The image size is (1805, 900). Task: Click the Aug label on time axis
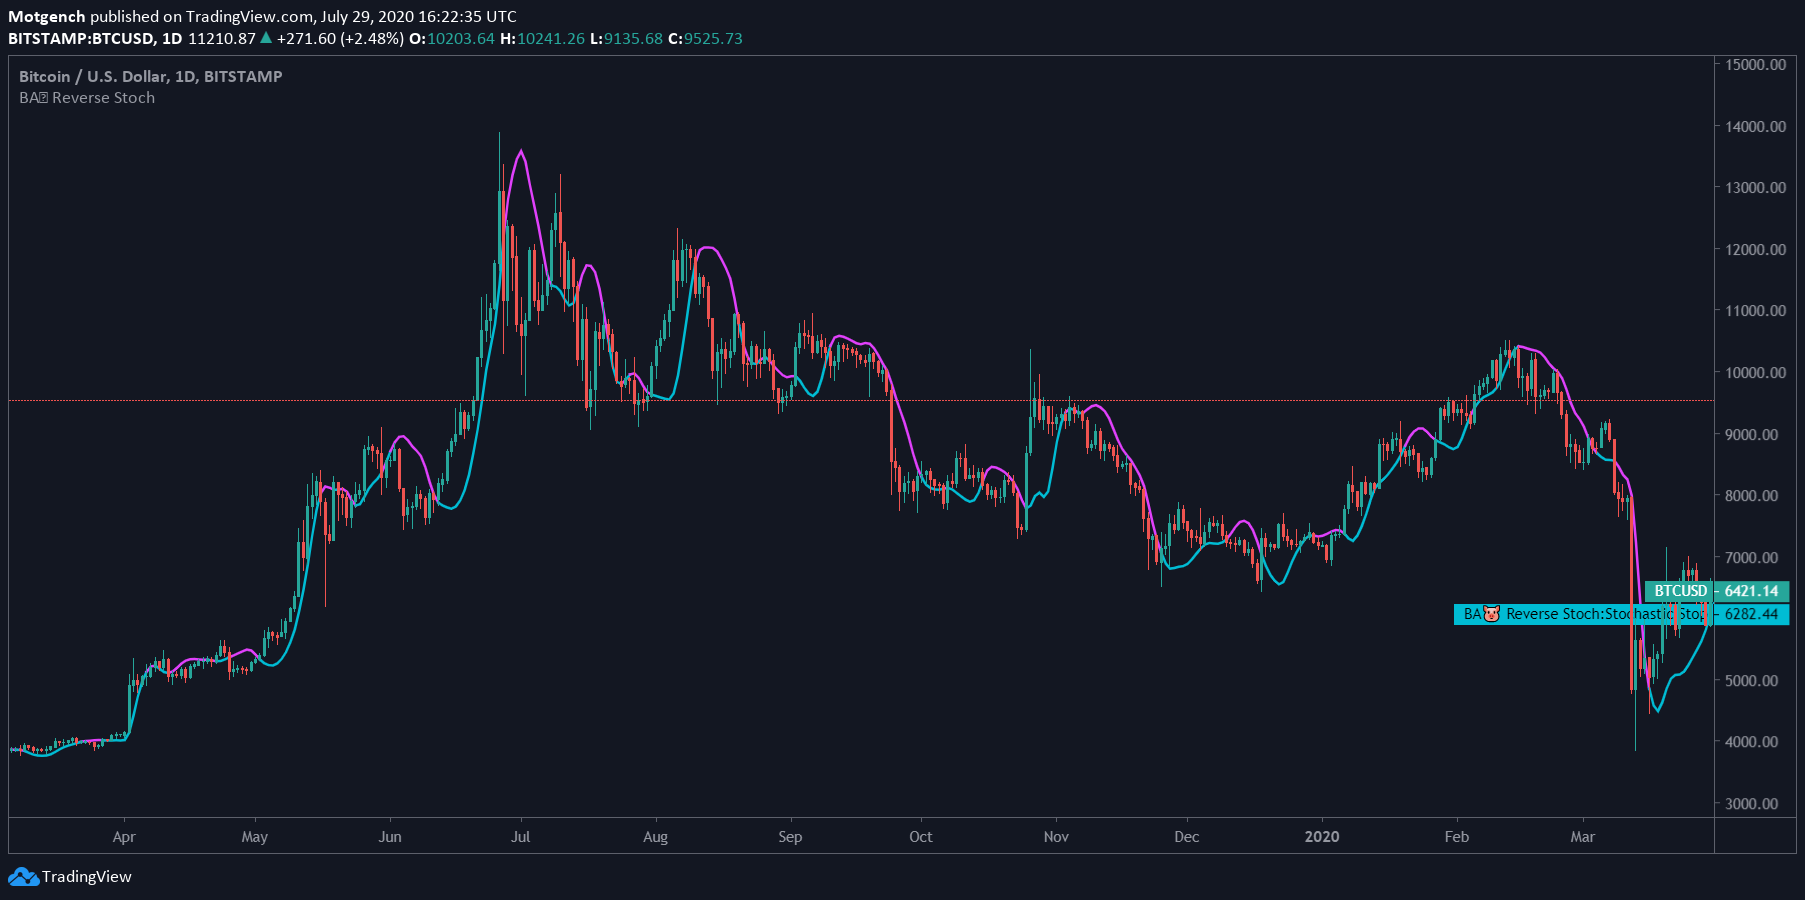tap(655, 837)
